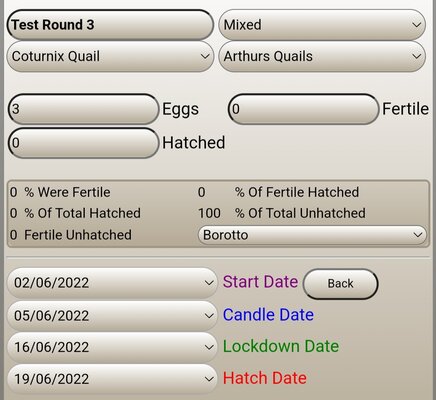
Task: Open the Borotto incubator dropdown
Action: coord(312,235)
